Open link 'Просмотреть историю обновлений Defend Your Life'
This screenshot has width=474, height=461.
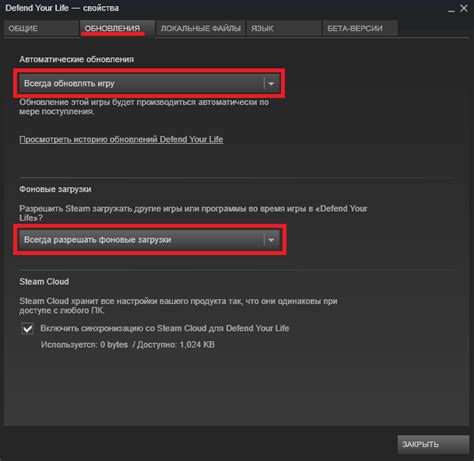121,139
